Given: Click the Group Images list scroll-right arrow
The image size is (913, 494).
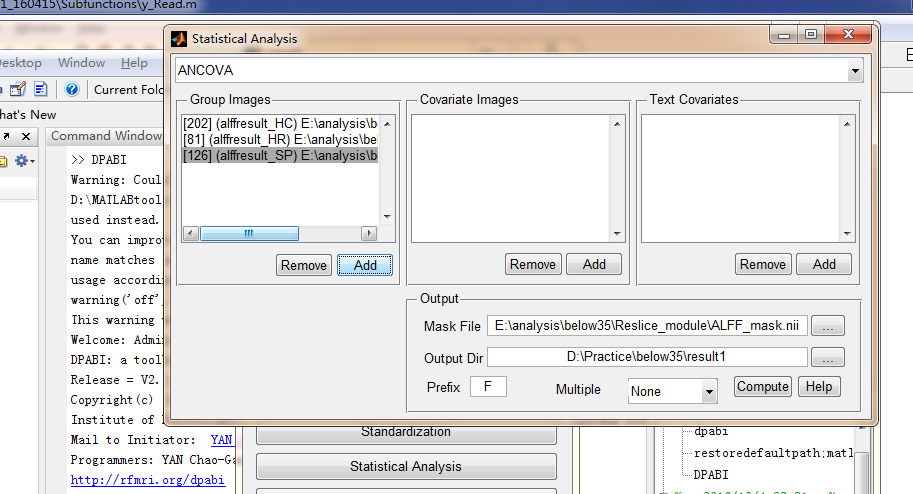Looking at the screenshot, I should click(x=369, y=234).
